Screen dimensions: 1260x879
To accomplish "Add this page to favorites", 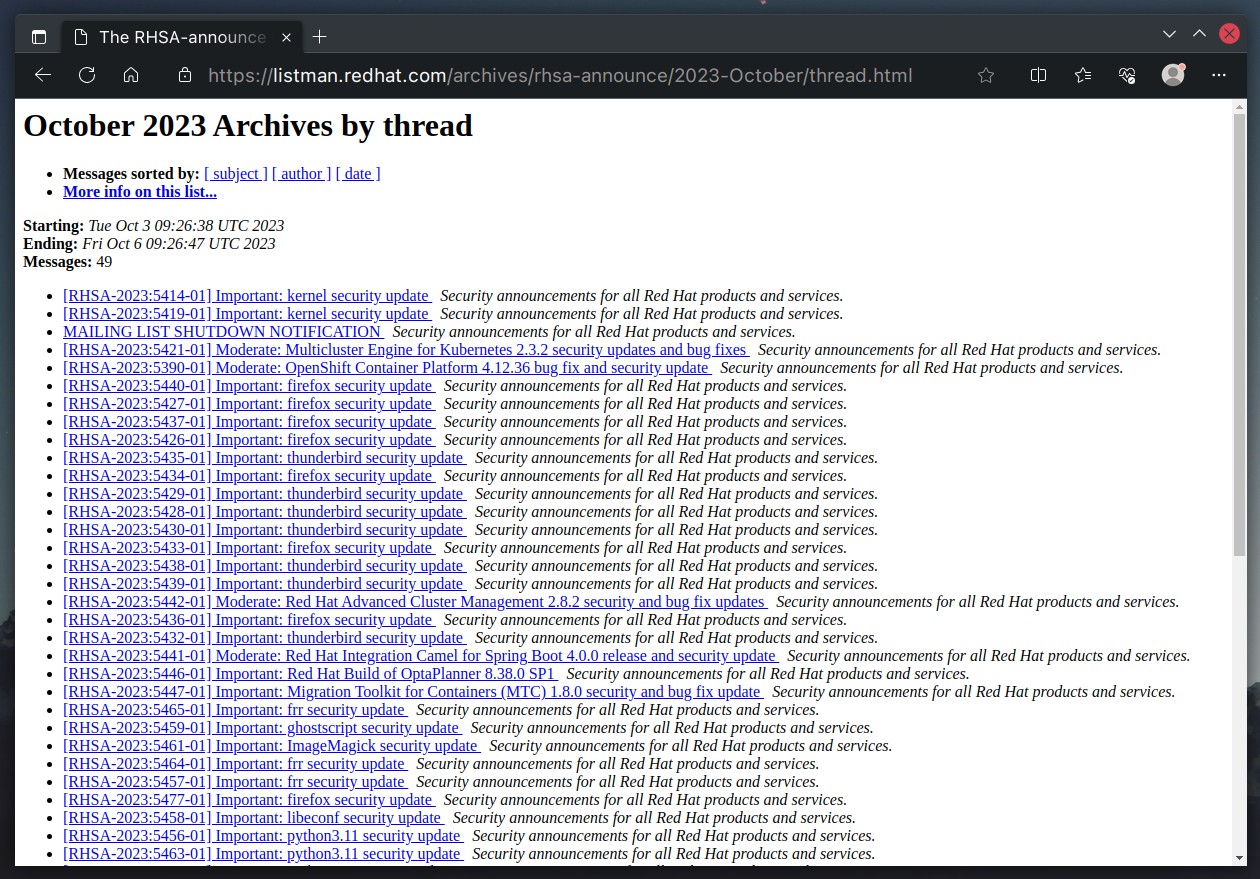I will click(x=986, y=75).
